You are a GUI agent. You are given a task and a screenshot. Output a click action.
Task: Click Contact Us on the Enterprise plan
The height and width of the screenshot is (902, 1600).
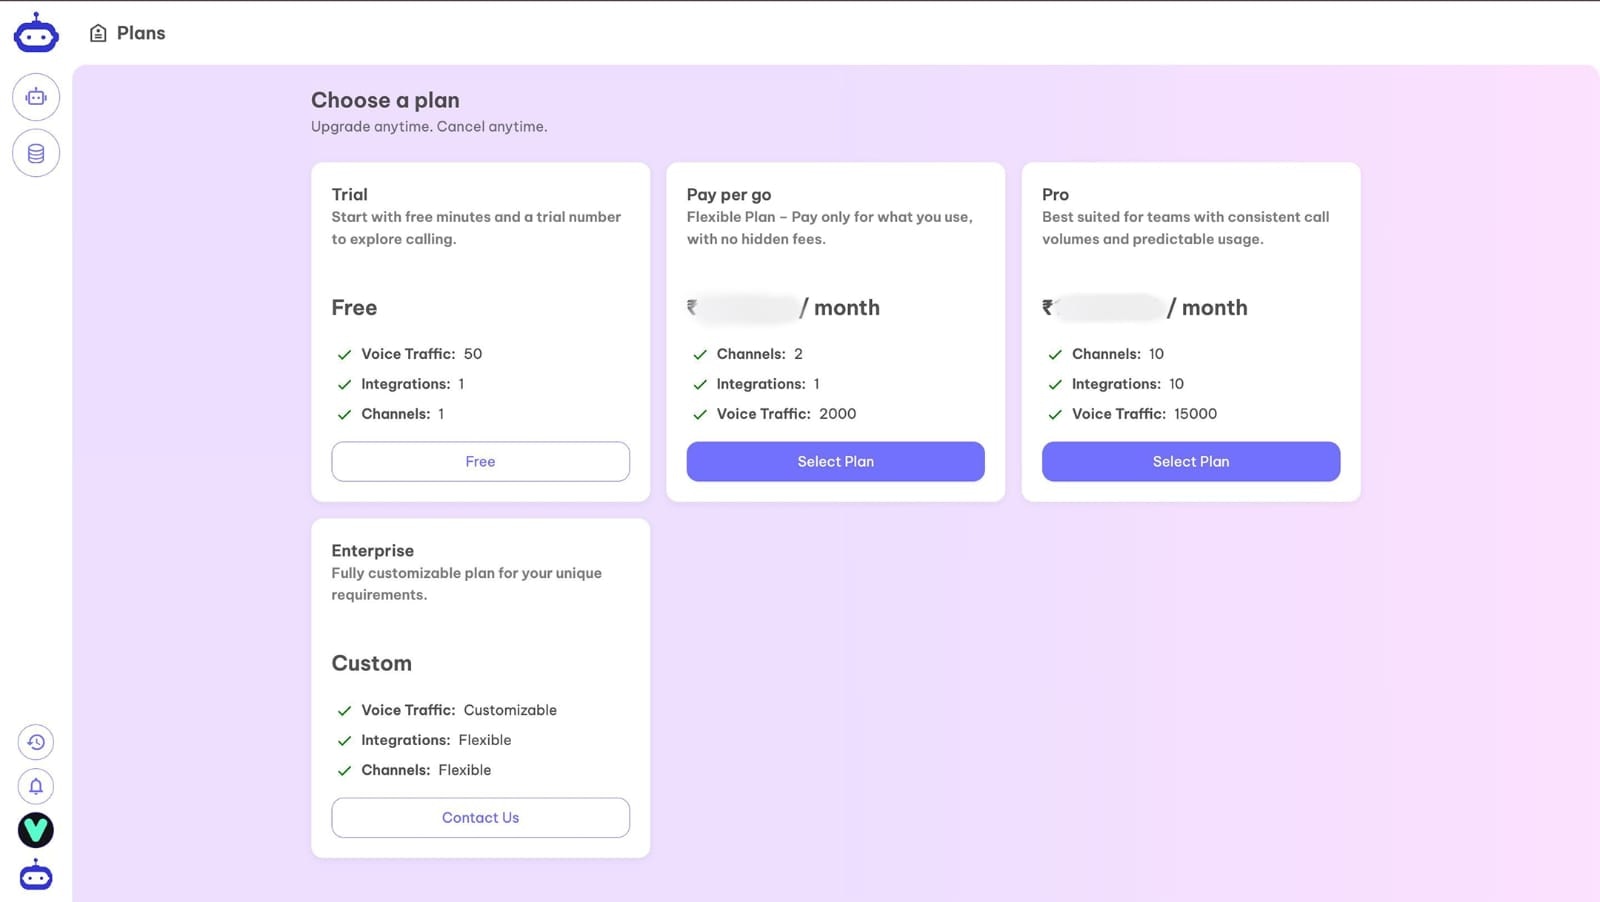480,817
